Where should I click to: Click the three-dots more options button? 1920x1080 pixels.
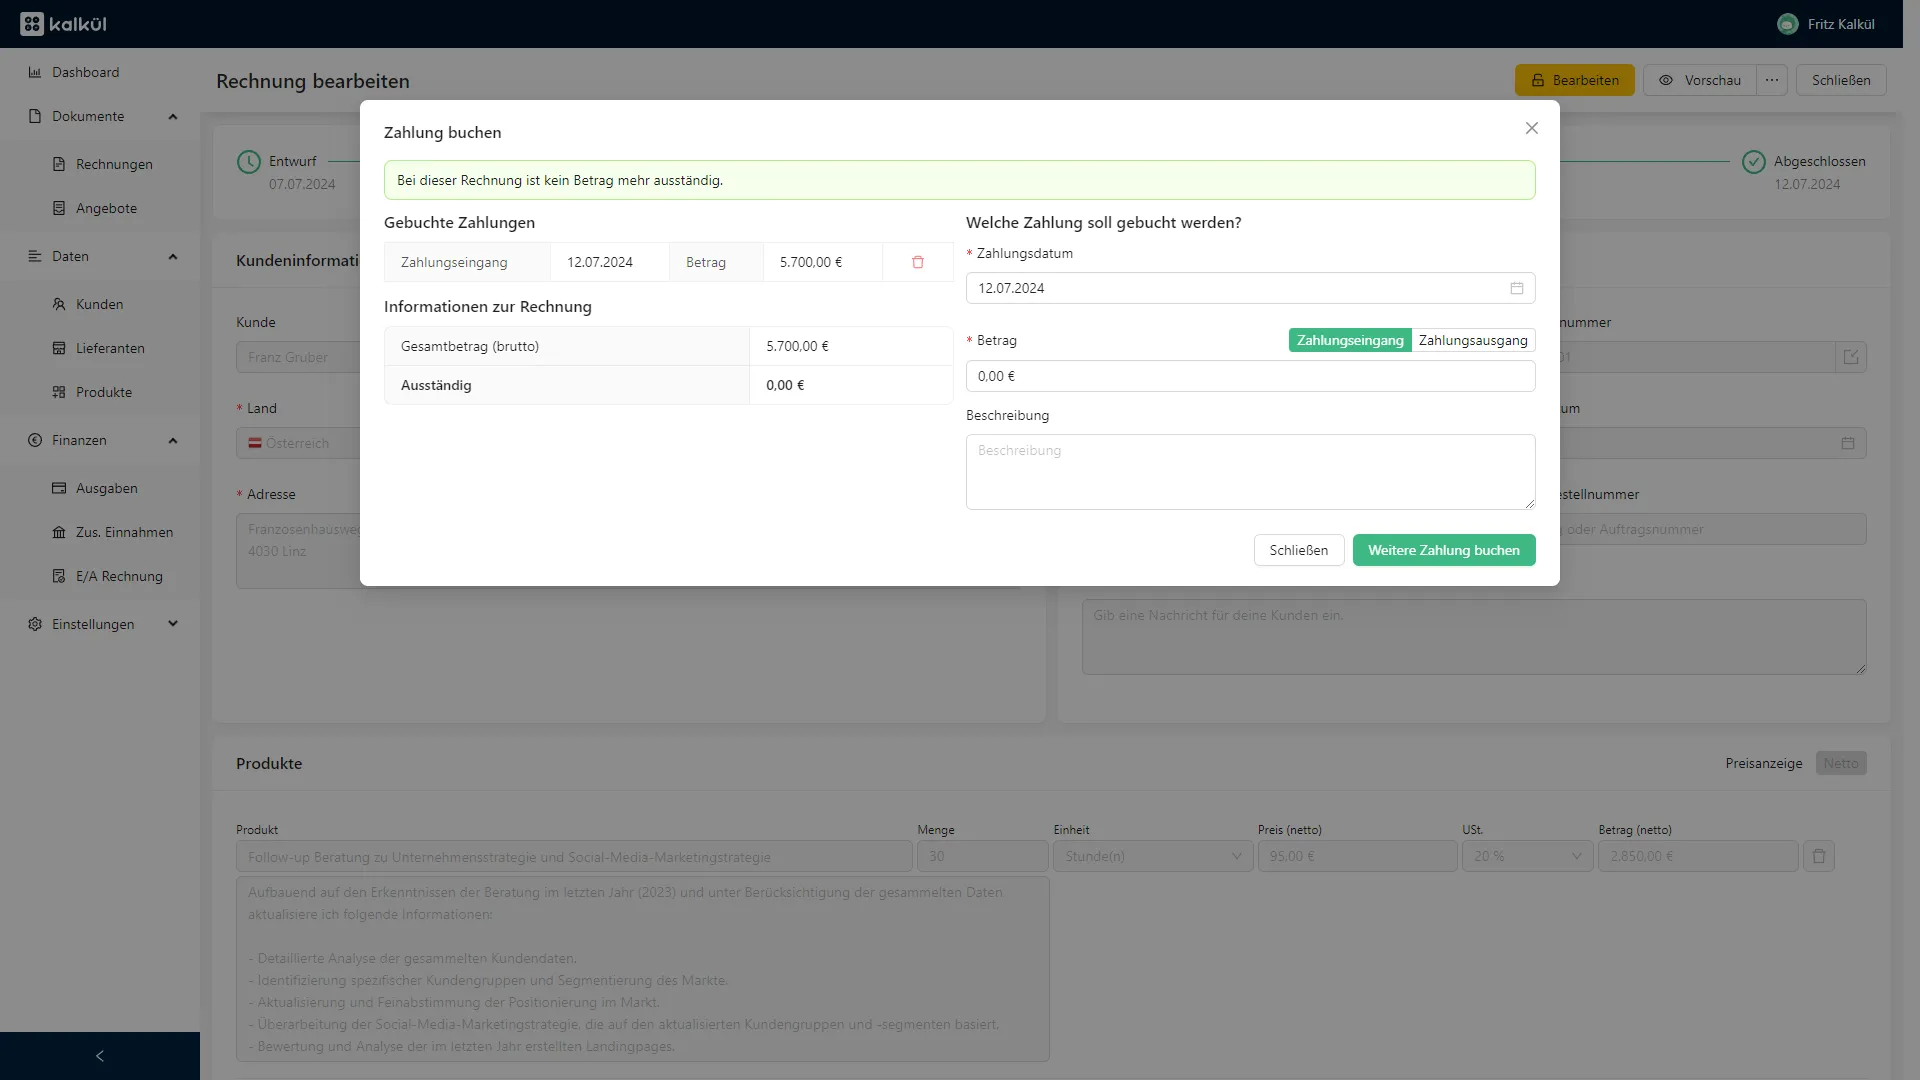pyautogui.click(x=1771, y=80)
